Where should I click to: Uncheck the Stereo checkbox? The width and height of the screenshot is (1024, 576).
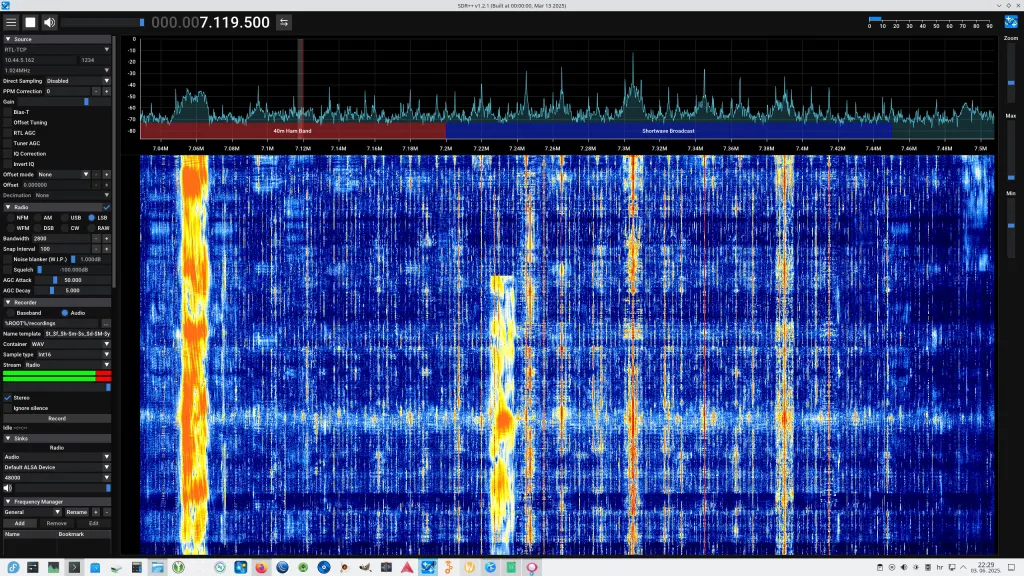click(x=8, y=398)
